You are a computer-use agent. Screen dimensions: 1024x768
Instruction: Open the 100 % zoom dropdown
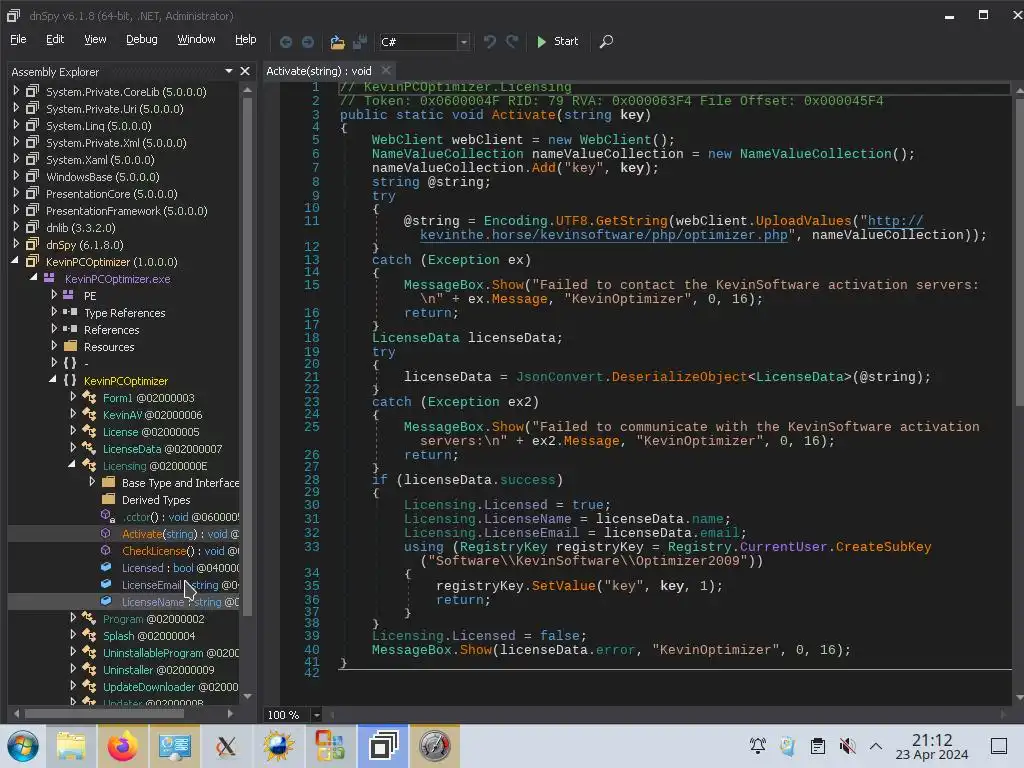316,715
